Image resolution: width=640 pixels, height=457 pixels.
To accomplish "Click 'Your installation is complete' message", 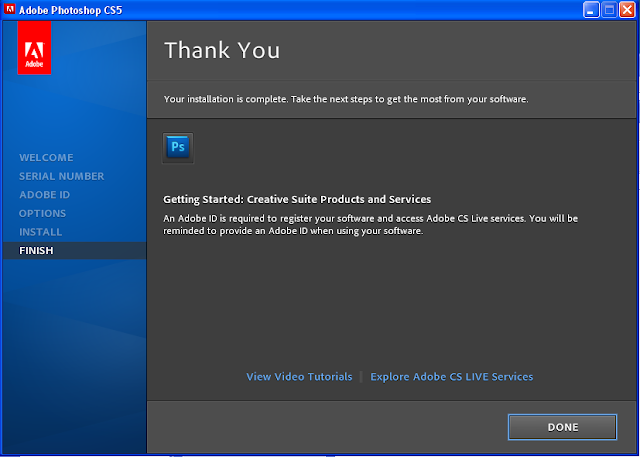I will pos(346,99).
